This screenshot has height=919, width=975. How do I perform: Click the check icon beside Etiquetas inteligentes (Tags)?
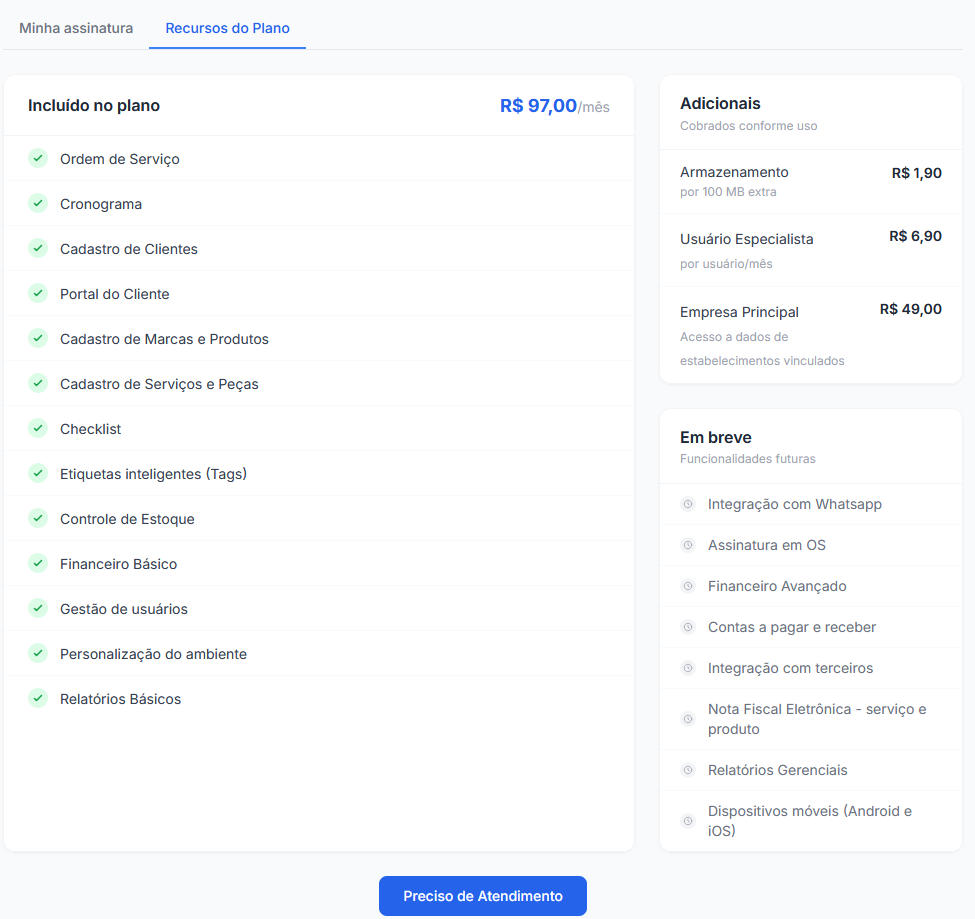coord(38,473)
